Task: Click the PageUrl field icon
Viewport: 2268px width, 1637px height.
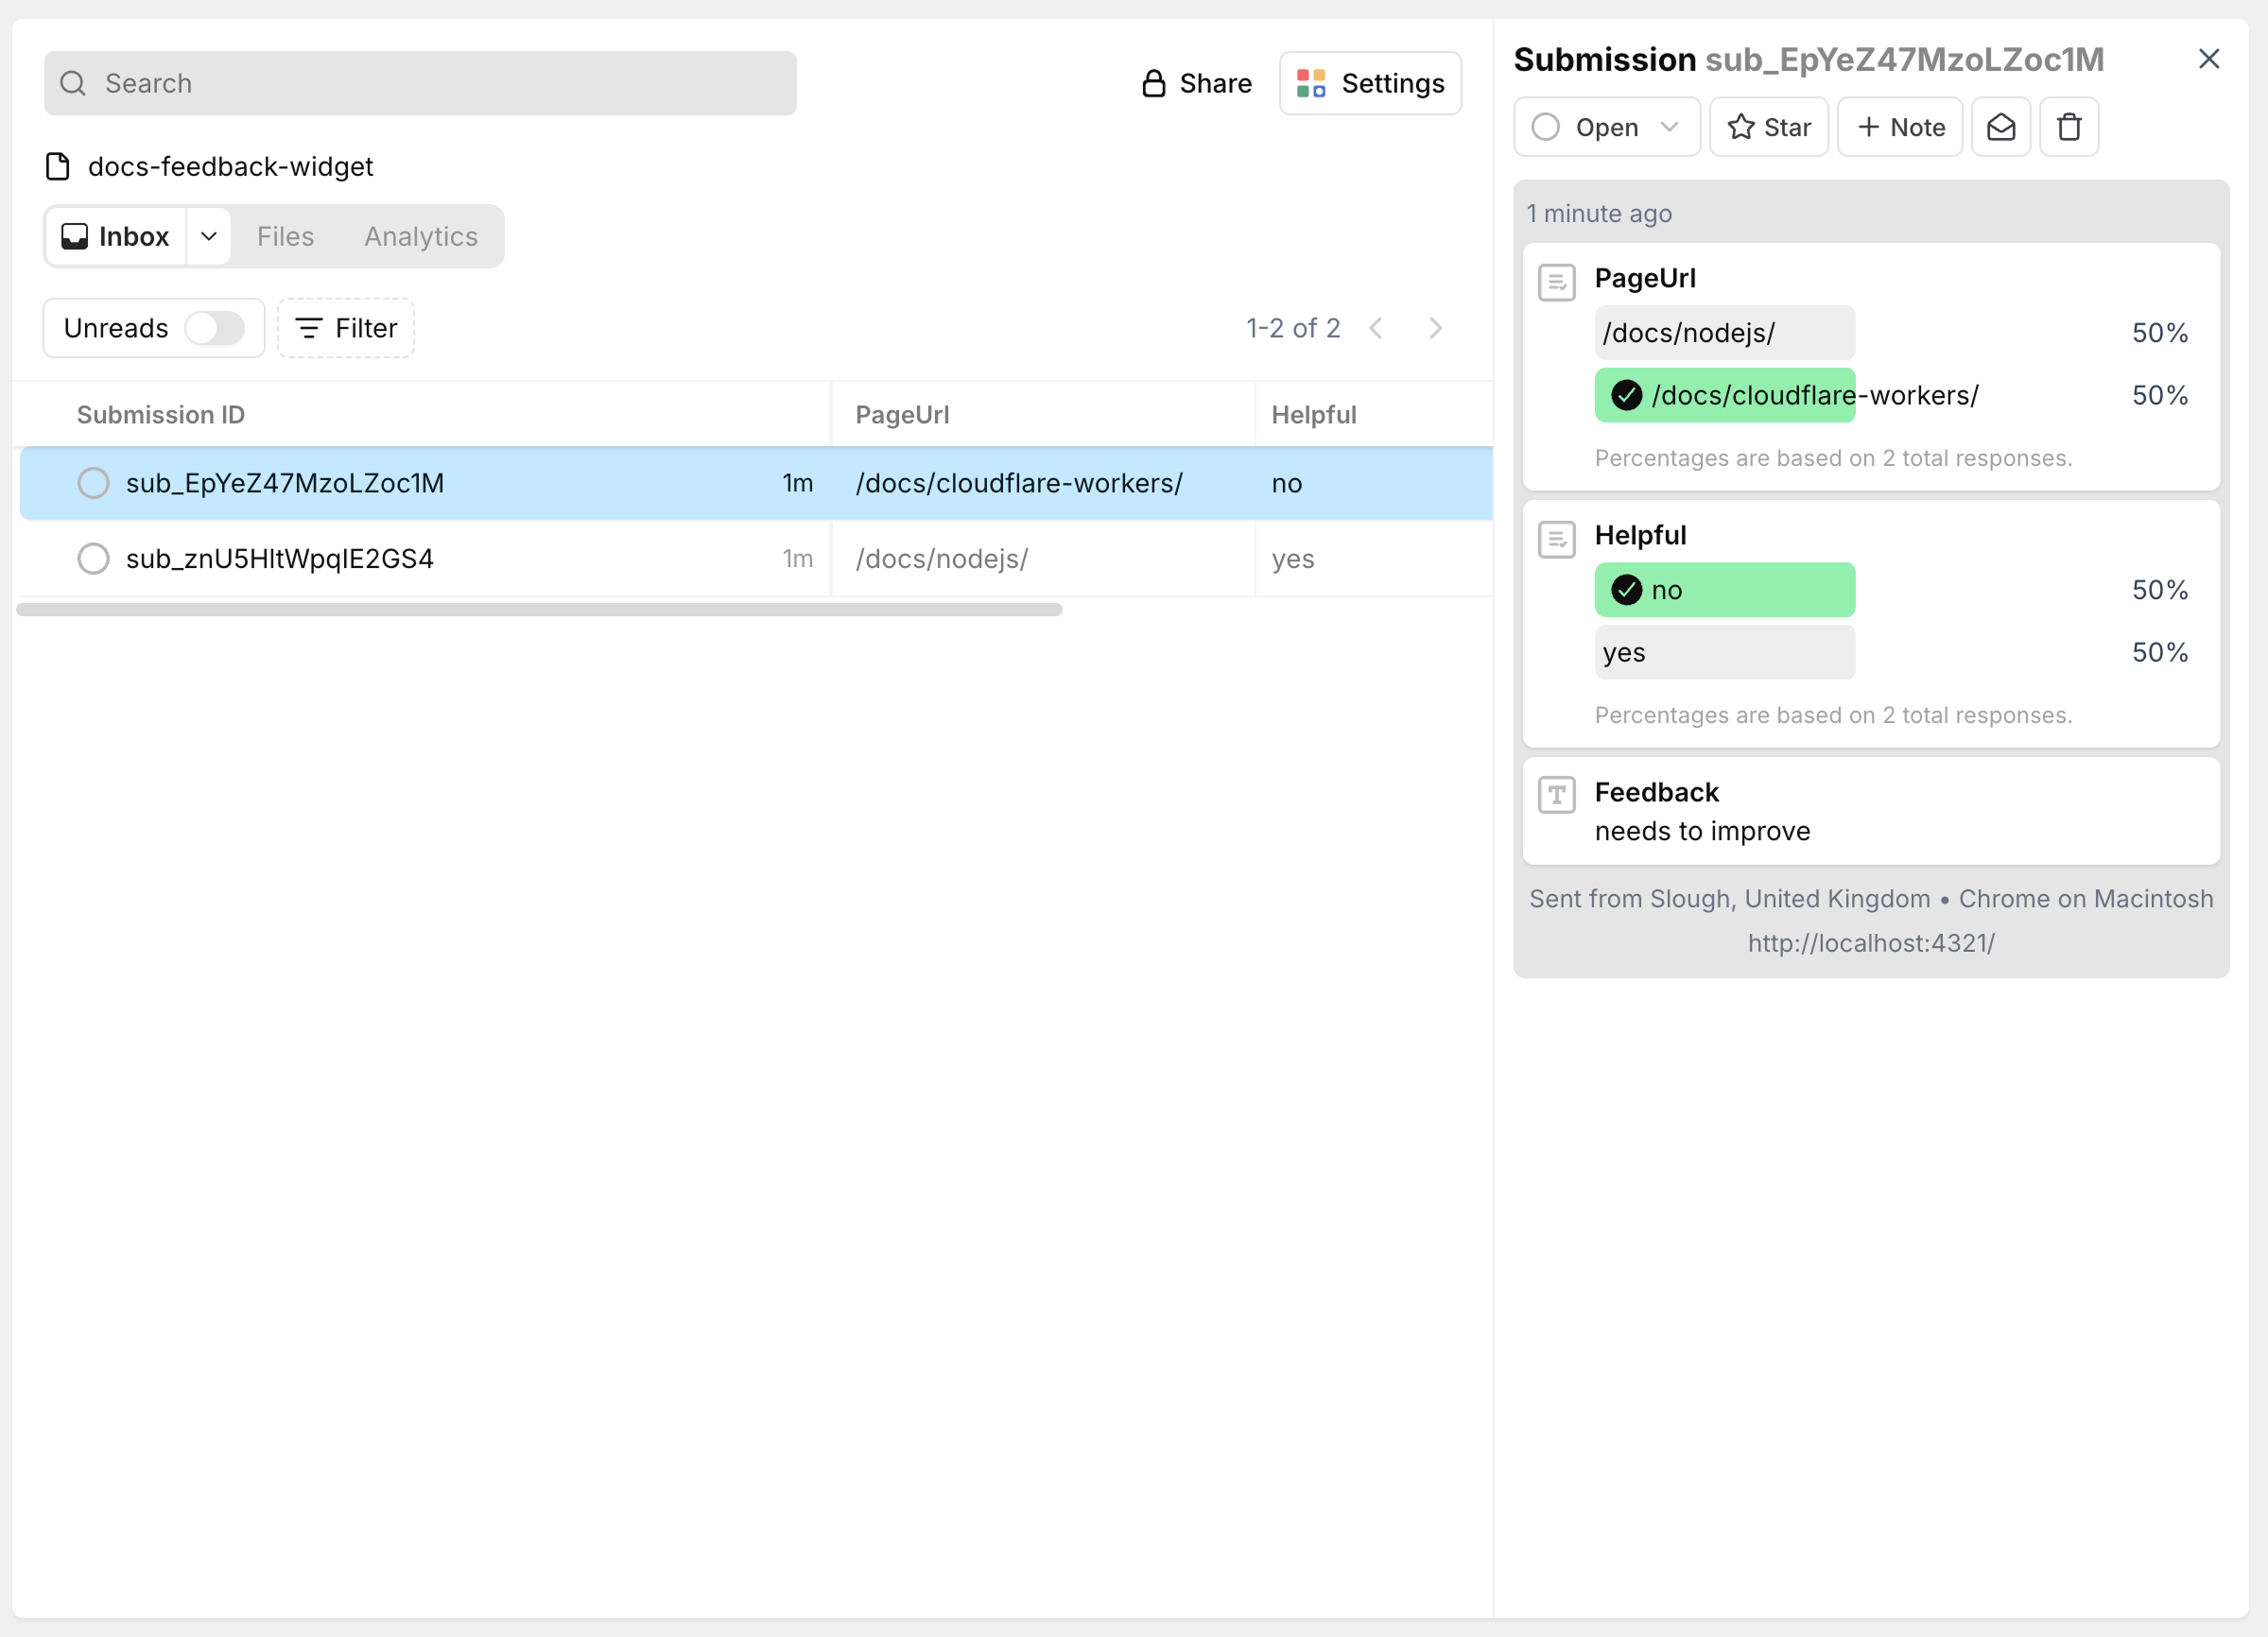Action: (1556, 282)
